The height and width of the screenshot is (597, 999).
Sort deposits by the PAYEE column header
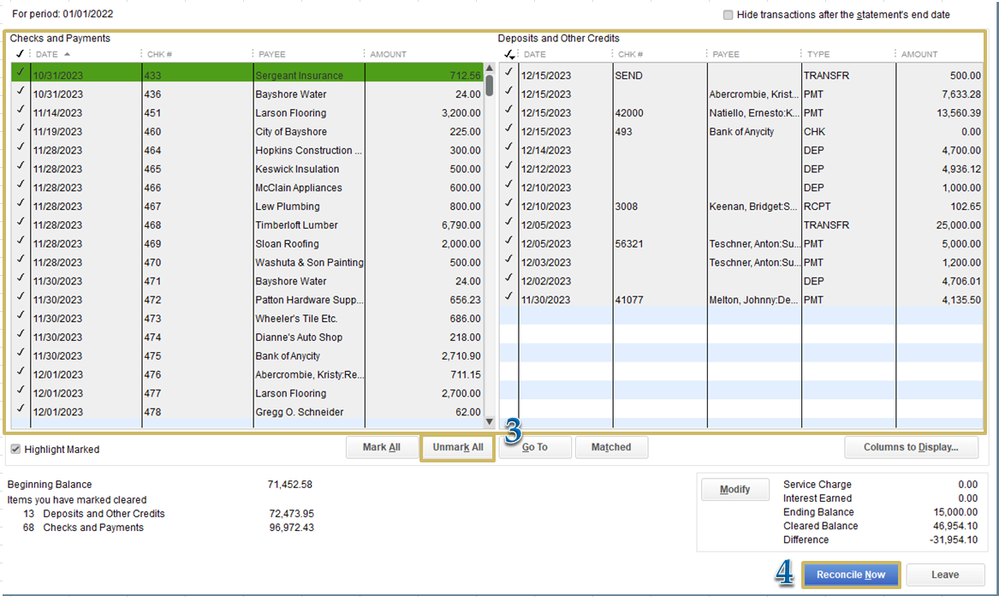click(x=726, y=54)
